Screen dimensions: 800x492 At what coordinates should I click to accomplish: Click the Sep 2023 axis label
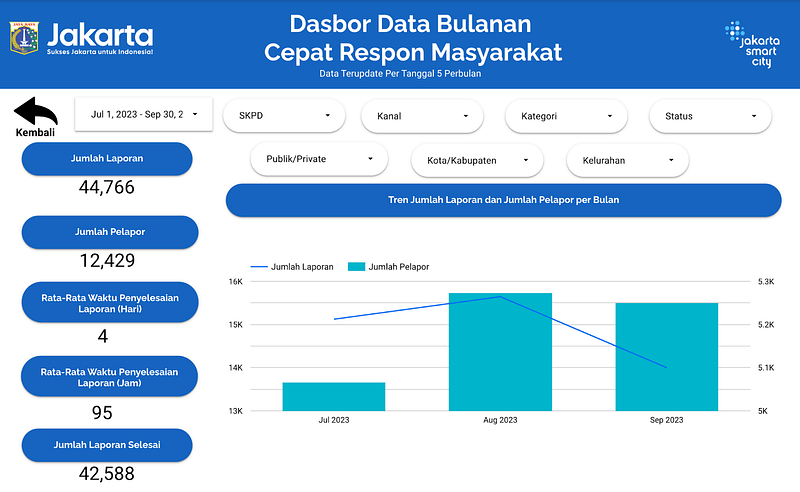pos(666,420)
